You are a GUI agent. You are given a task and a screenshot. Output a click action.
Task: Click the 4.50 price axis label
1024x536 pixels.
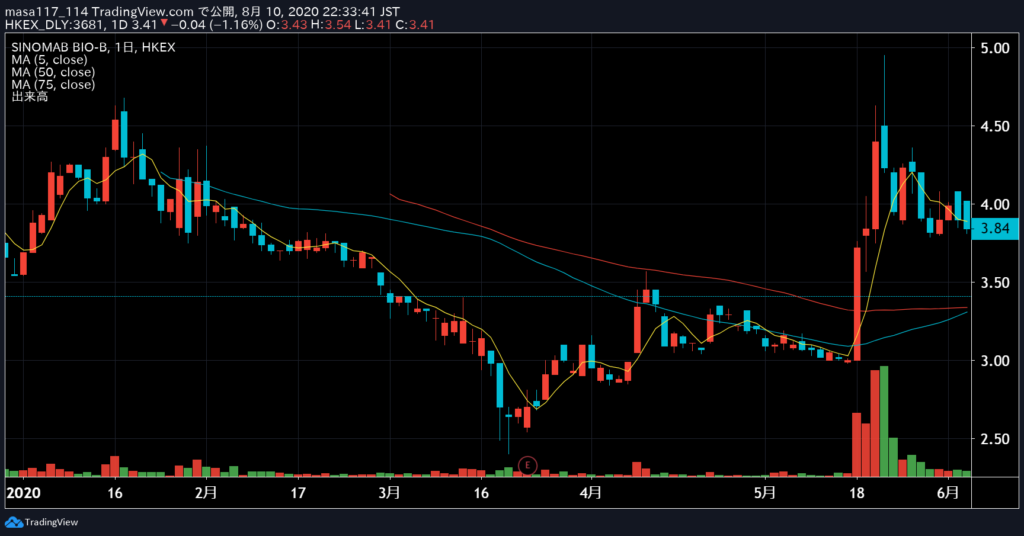pyautogui.click(x=995, y=126)
